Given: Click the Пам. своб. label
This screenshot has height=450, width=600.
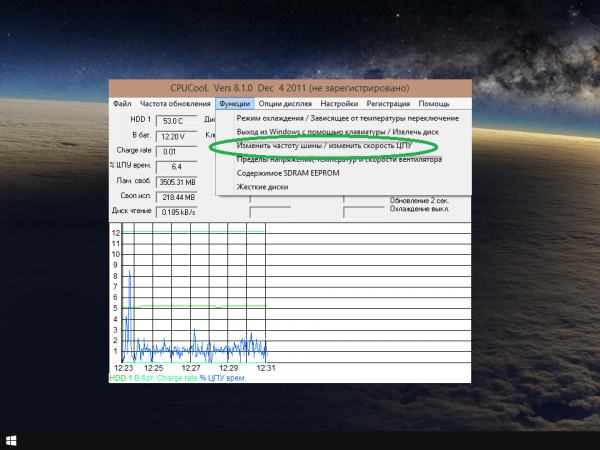Looking at the screenshot, I should tap(134, 180).
